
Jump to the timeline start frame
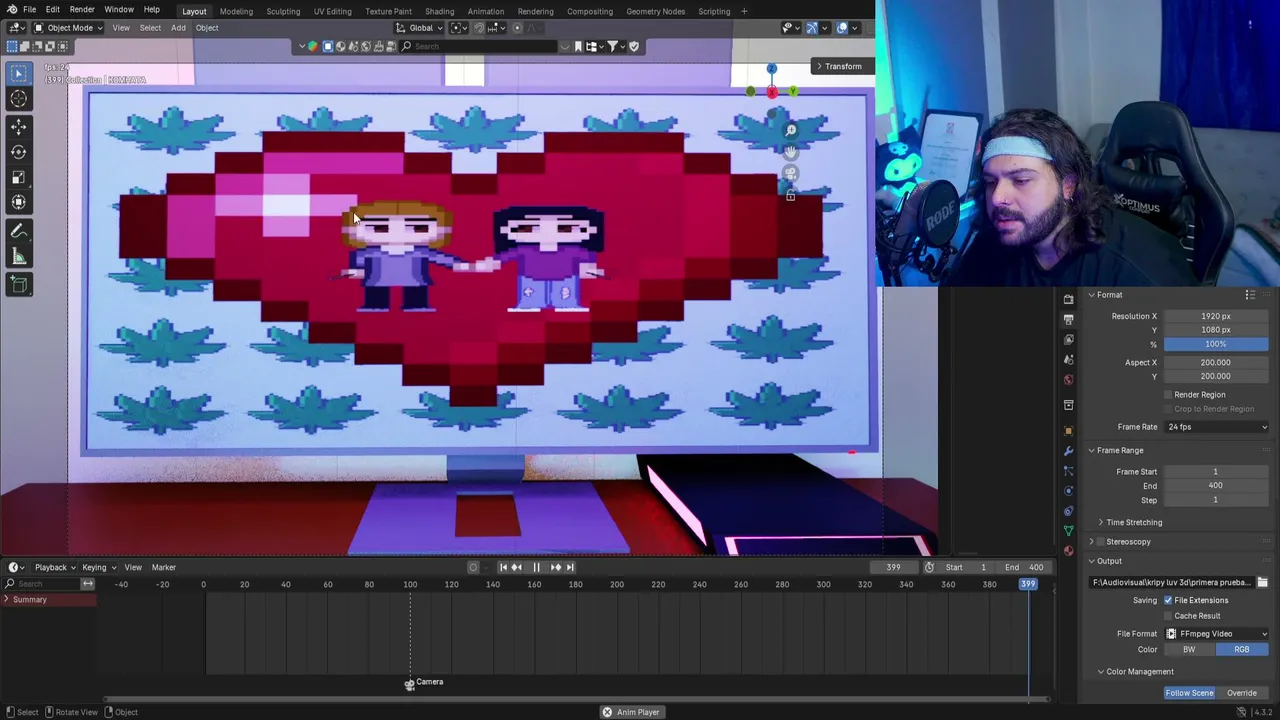point(503,567)
